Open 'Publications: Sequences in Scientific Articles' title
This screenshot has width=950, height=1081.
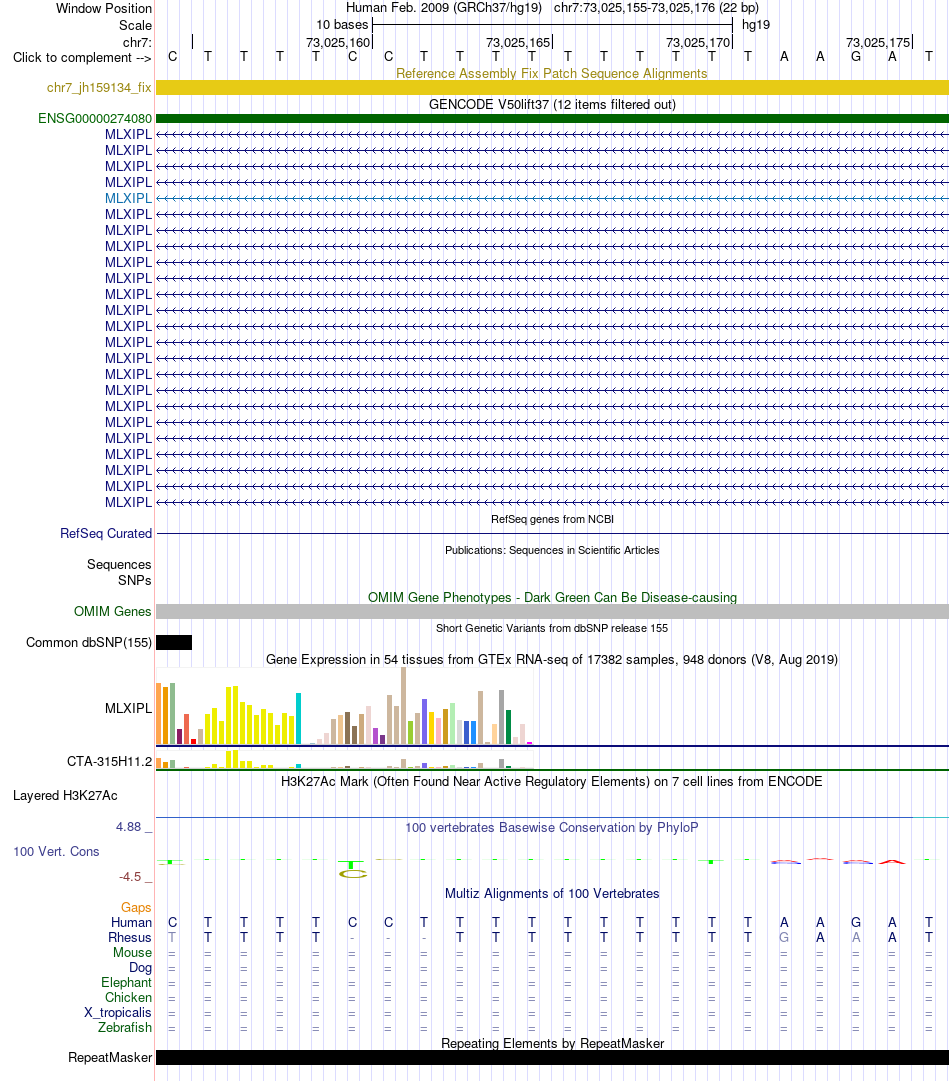point(552,550)
